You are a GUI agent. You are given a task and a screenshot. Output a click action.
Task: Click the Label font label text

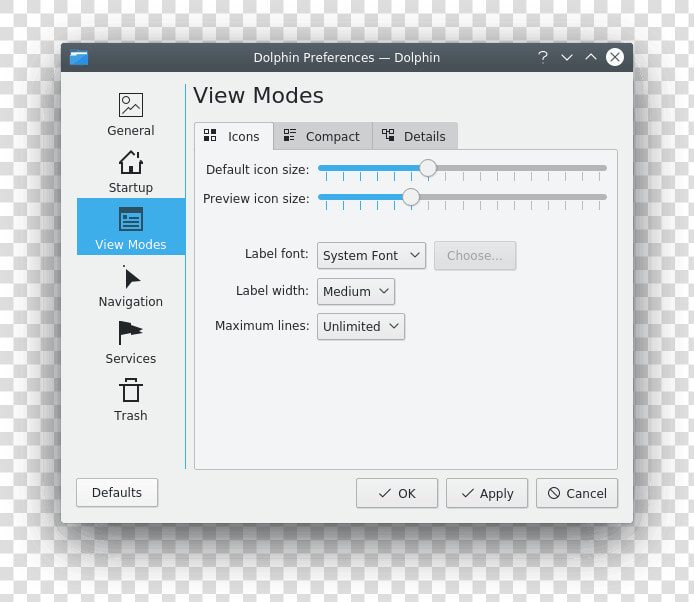click(277, 254)
